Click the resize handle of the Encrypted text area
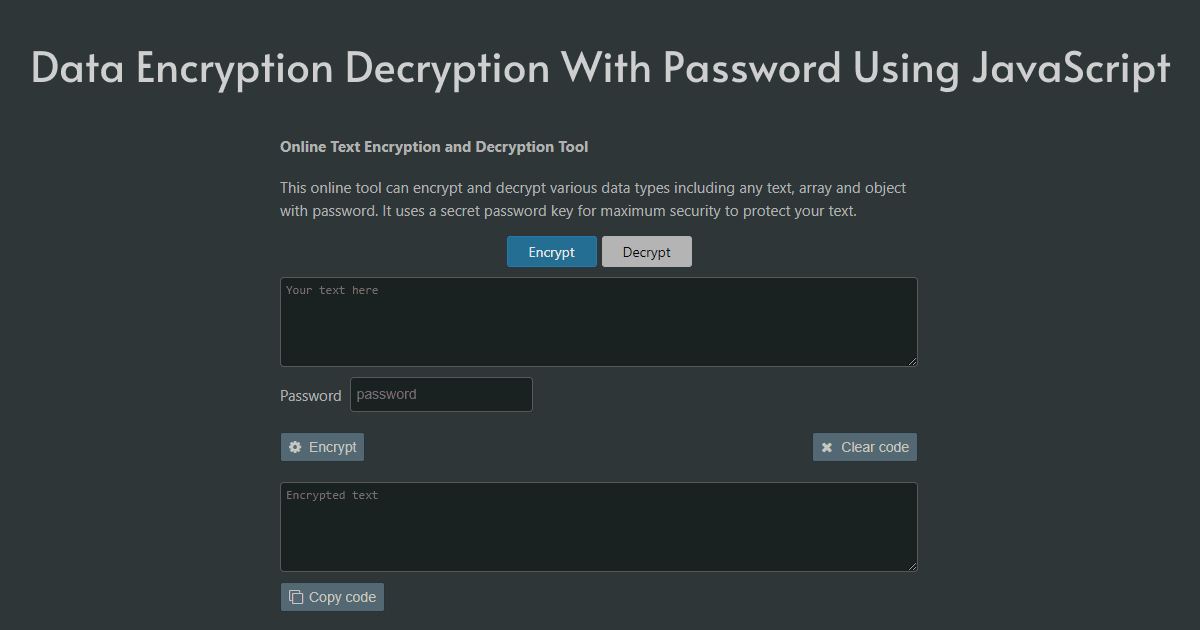 click(911, 565)
